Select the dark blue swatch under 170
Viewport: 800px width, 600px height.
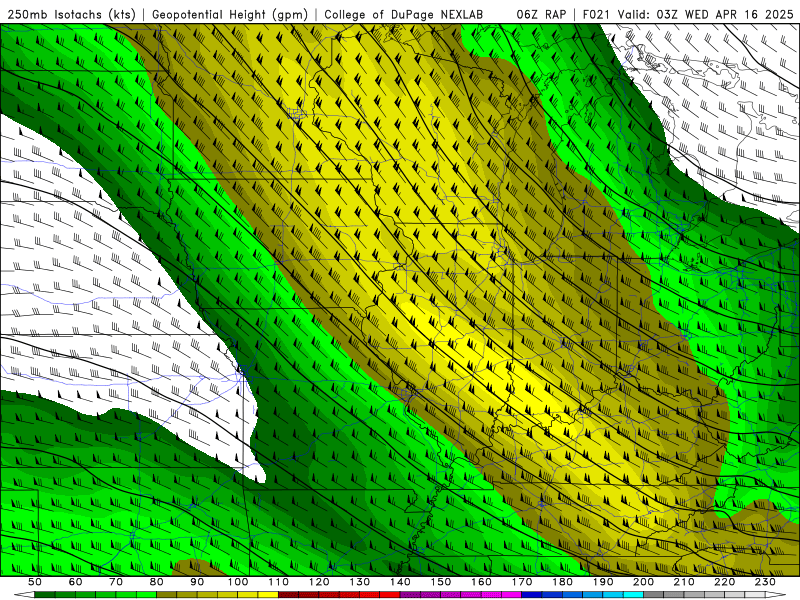pyautogui.click(x=532, y=595)
